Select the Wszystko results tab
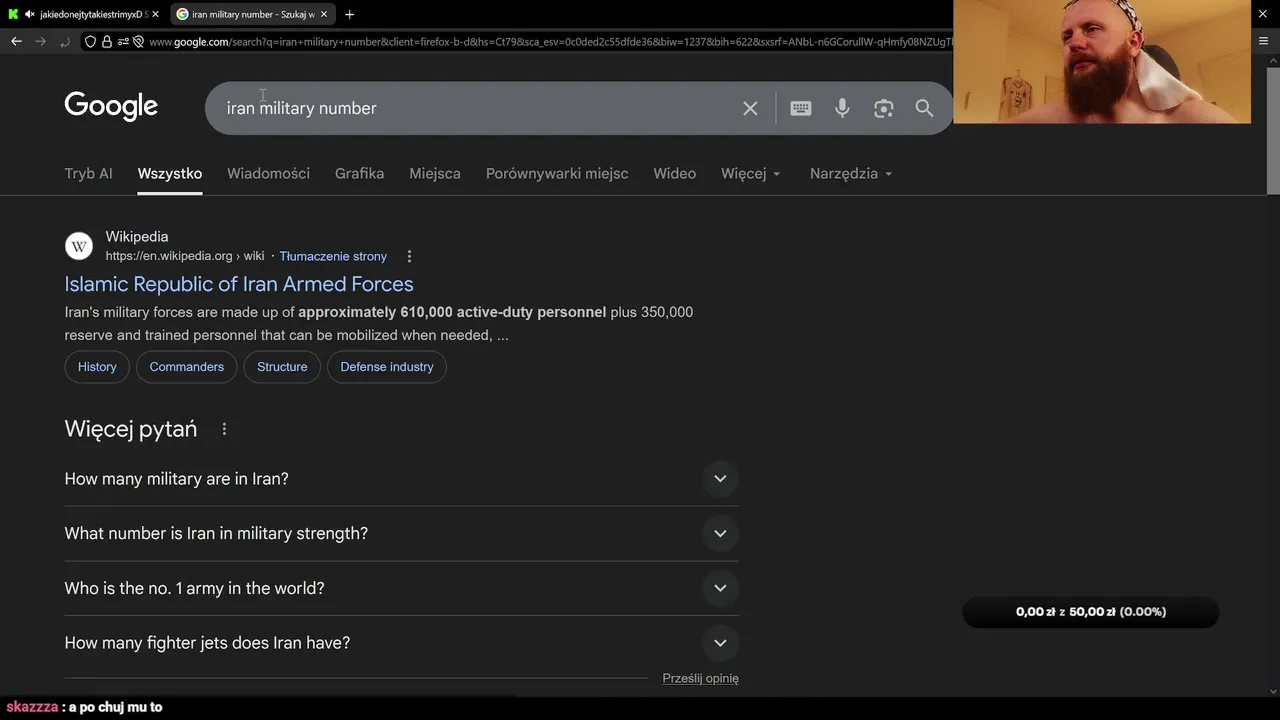The image size is (1280, 720). coord(170,173)
